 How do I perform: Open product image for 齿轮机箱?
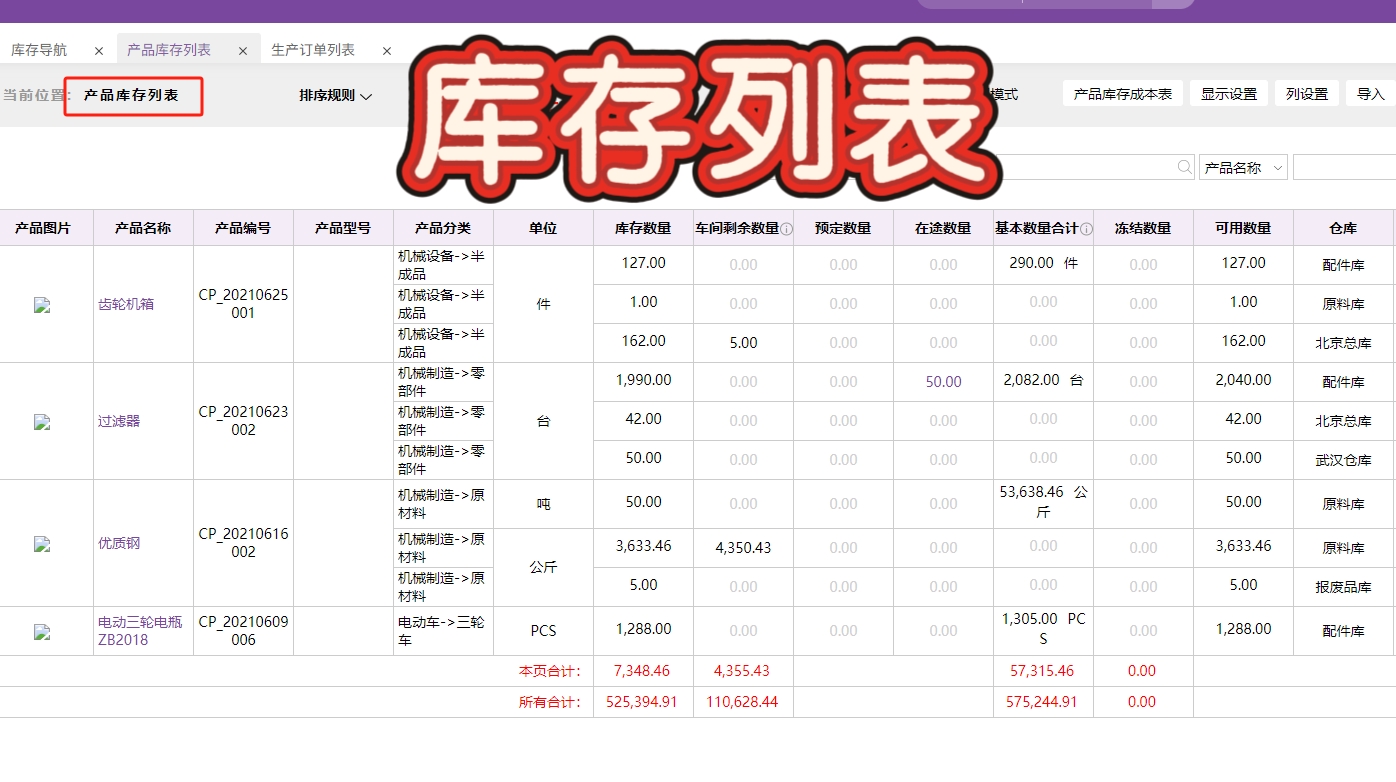(x=42, y=305)
